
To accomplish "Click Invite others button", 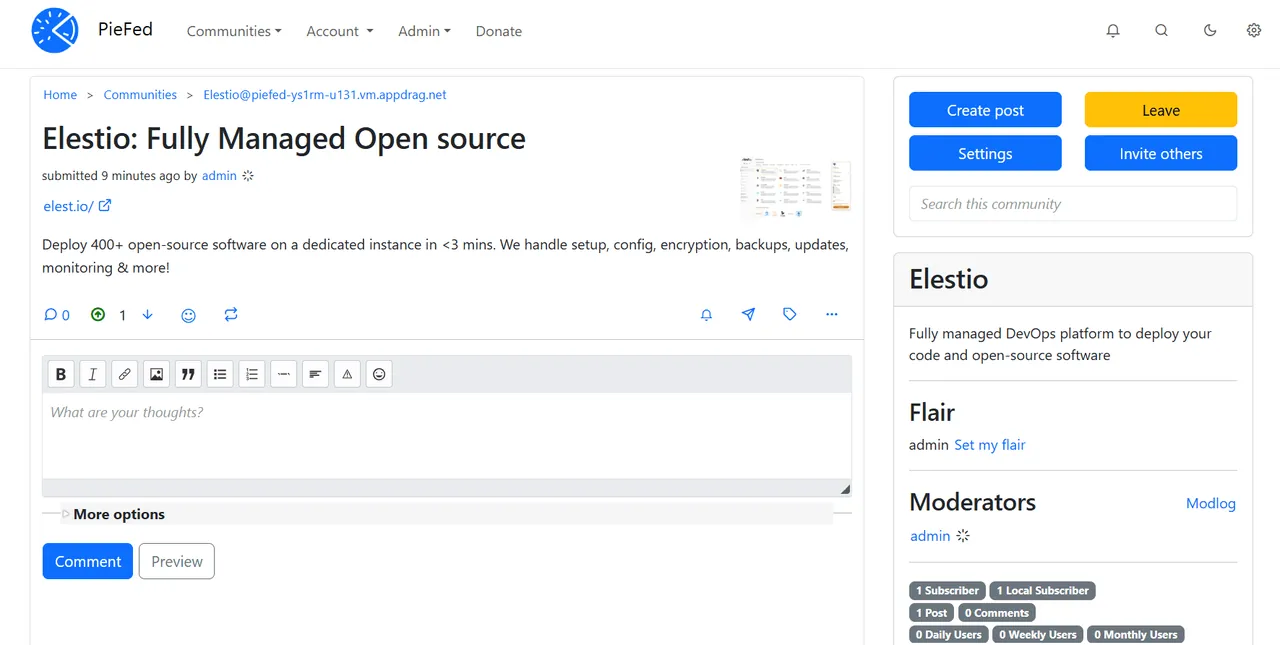I will click(x=1161, y=153).
